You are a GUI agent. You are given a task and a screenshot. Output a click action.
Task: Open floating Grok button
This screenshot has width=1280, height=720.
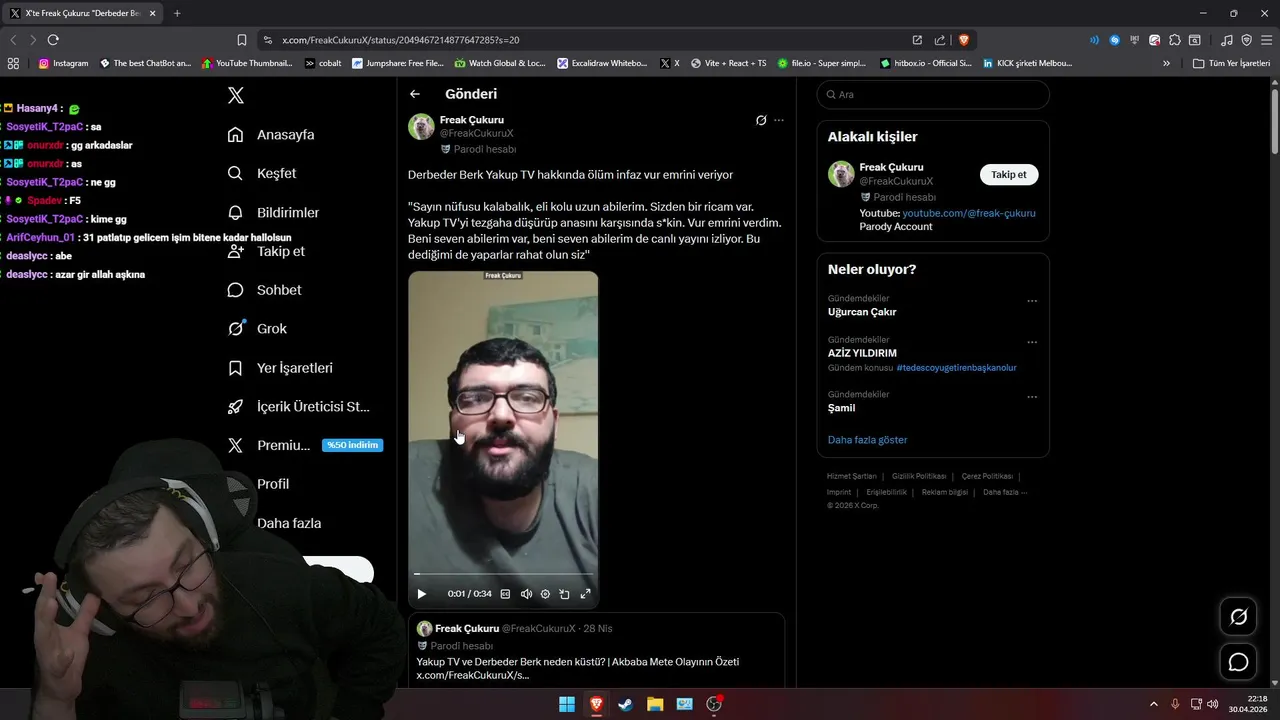(x=1238, y=617)
